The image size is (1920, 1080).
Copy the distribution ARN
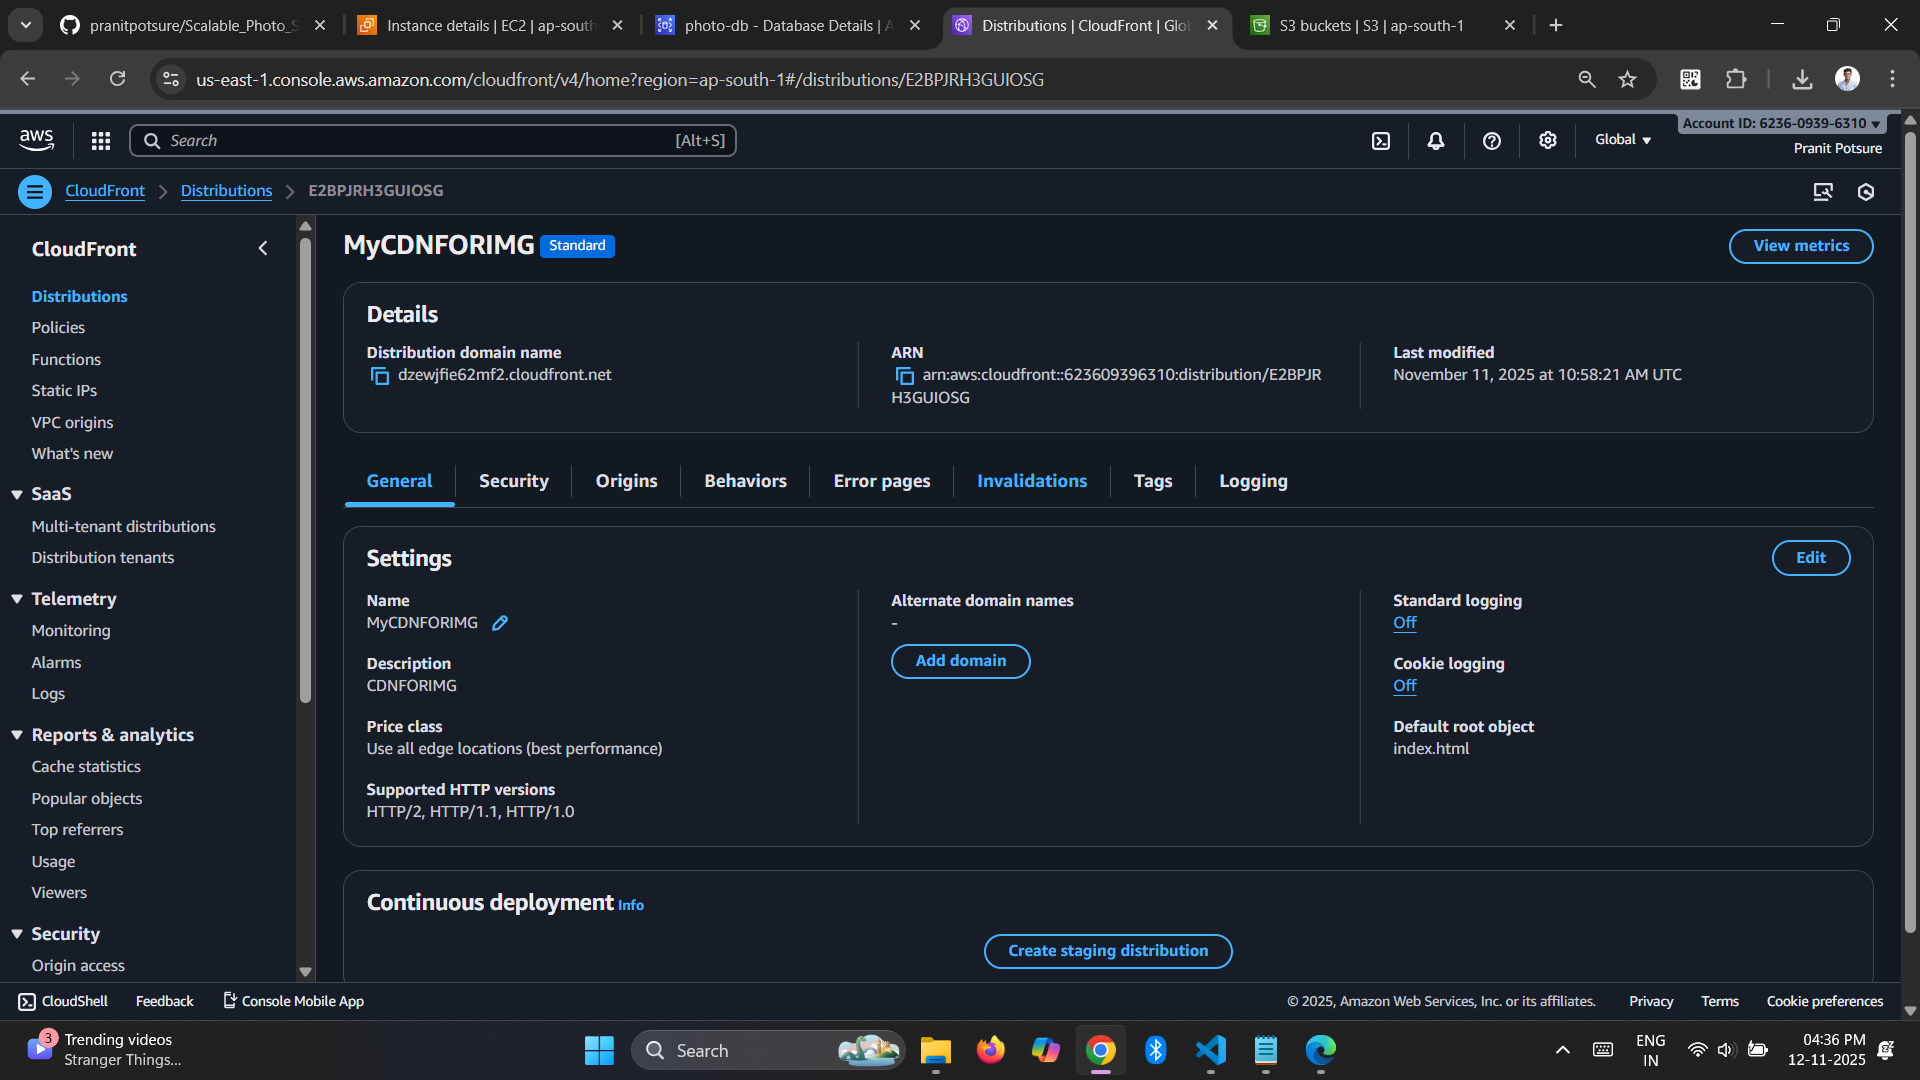coord(905,376)
